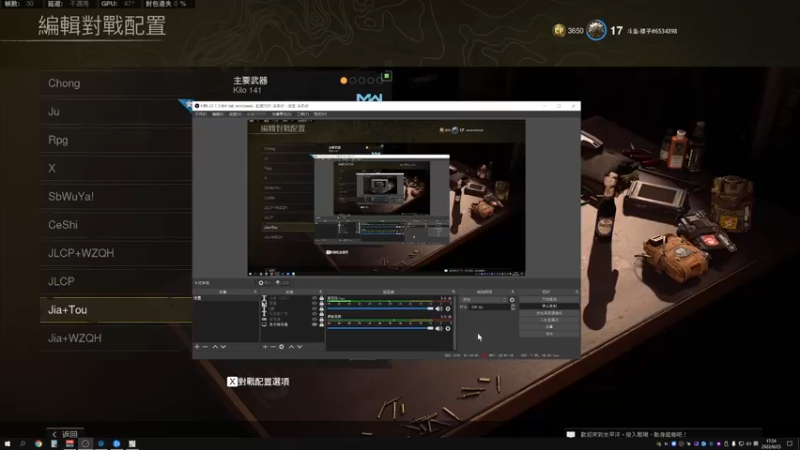800x450 pixels.
Task: Open source properties gear in Sources toolbar
Action: (x=281, y=347)
